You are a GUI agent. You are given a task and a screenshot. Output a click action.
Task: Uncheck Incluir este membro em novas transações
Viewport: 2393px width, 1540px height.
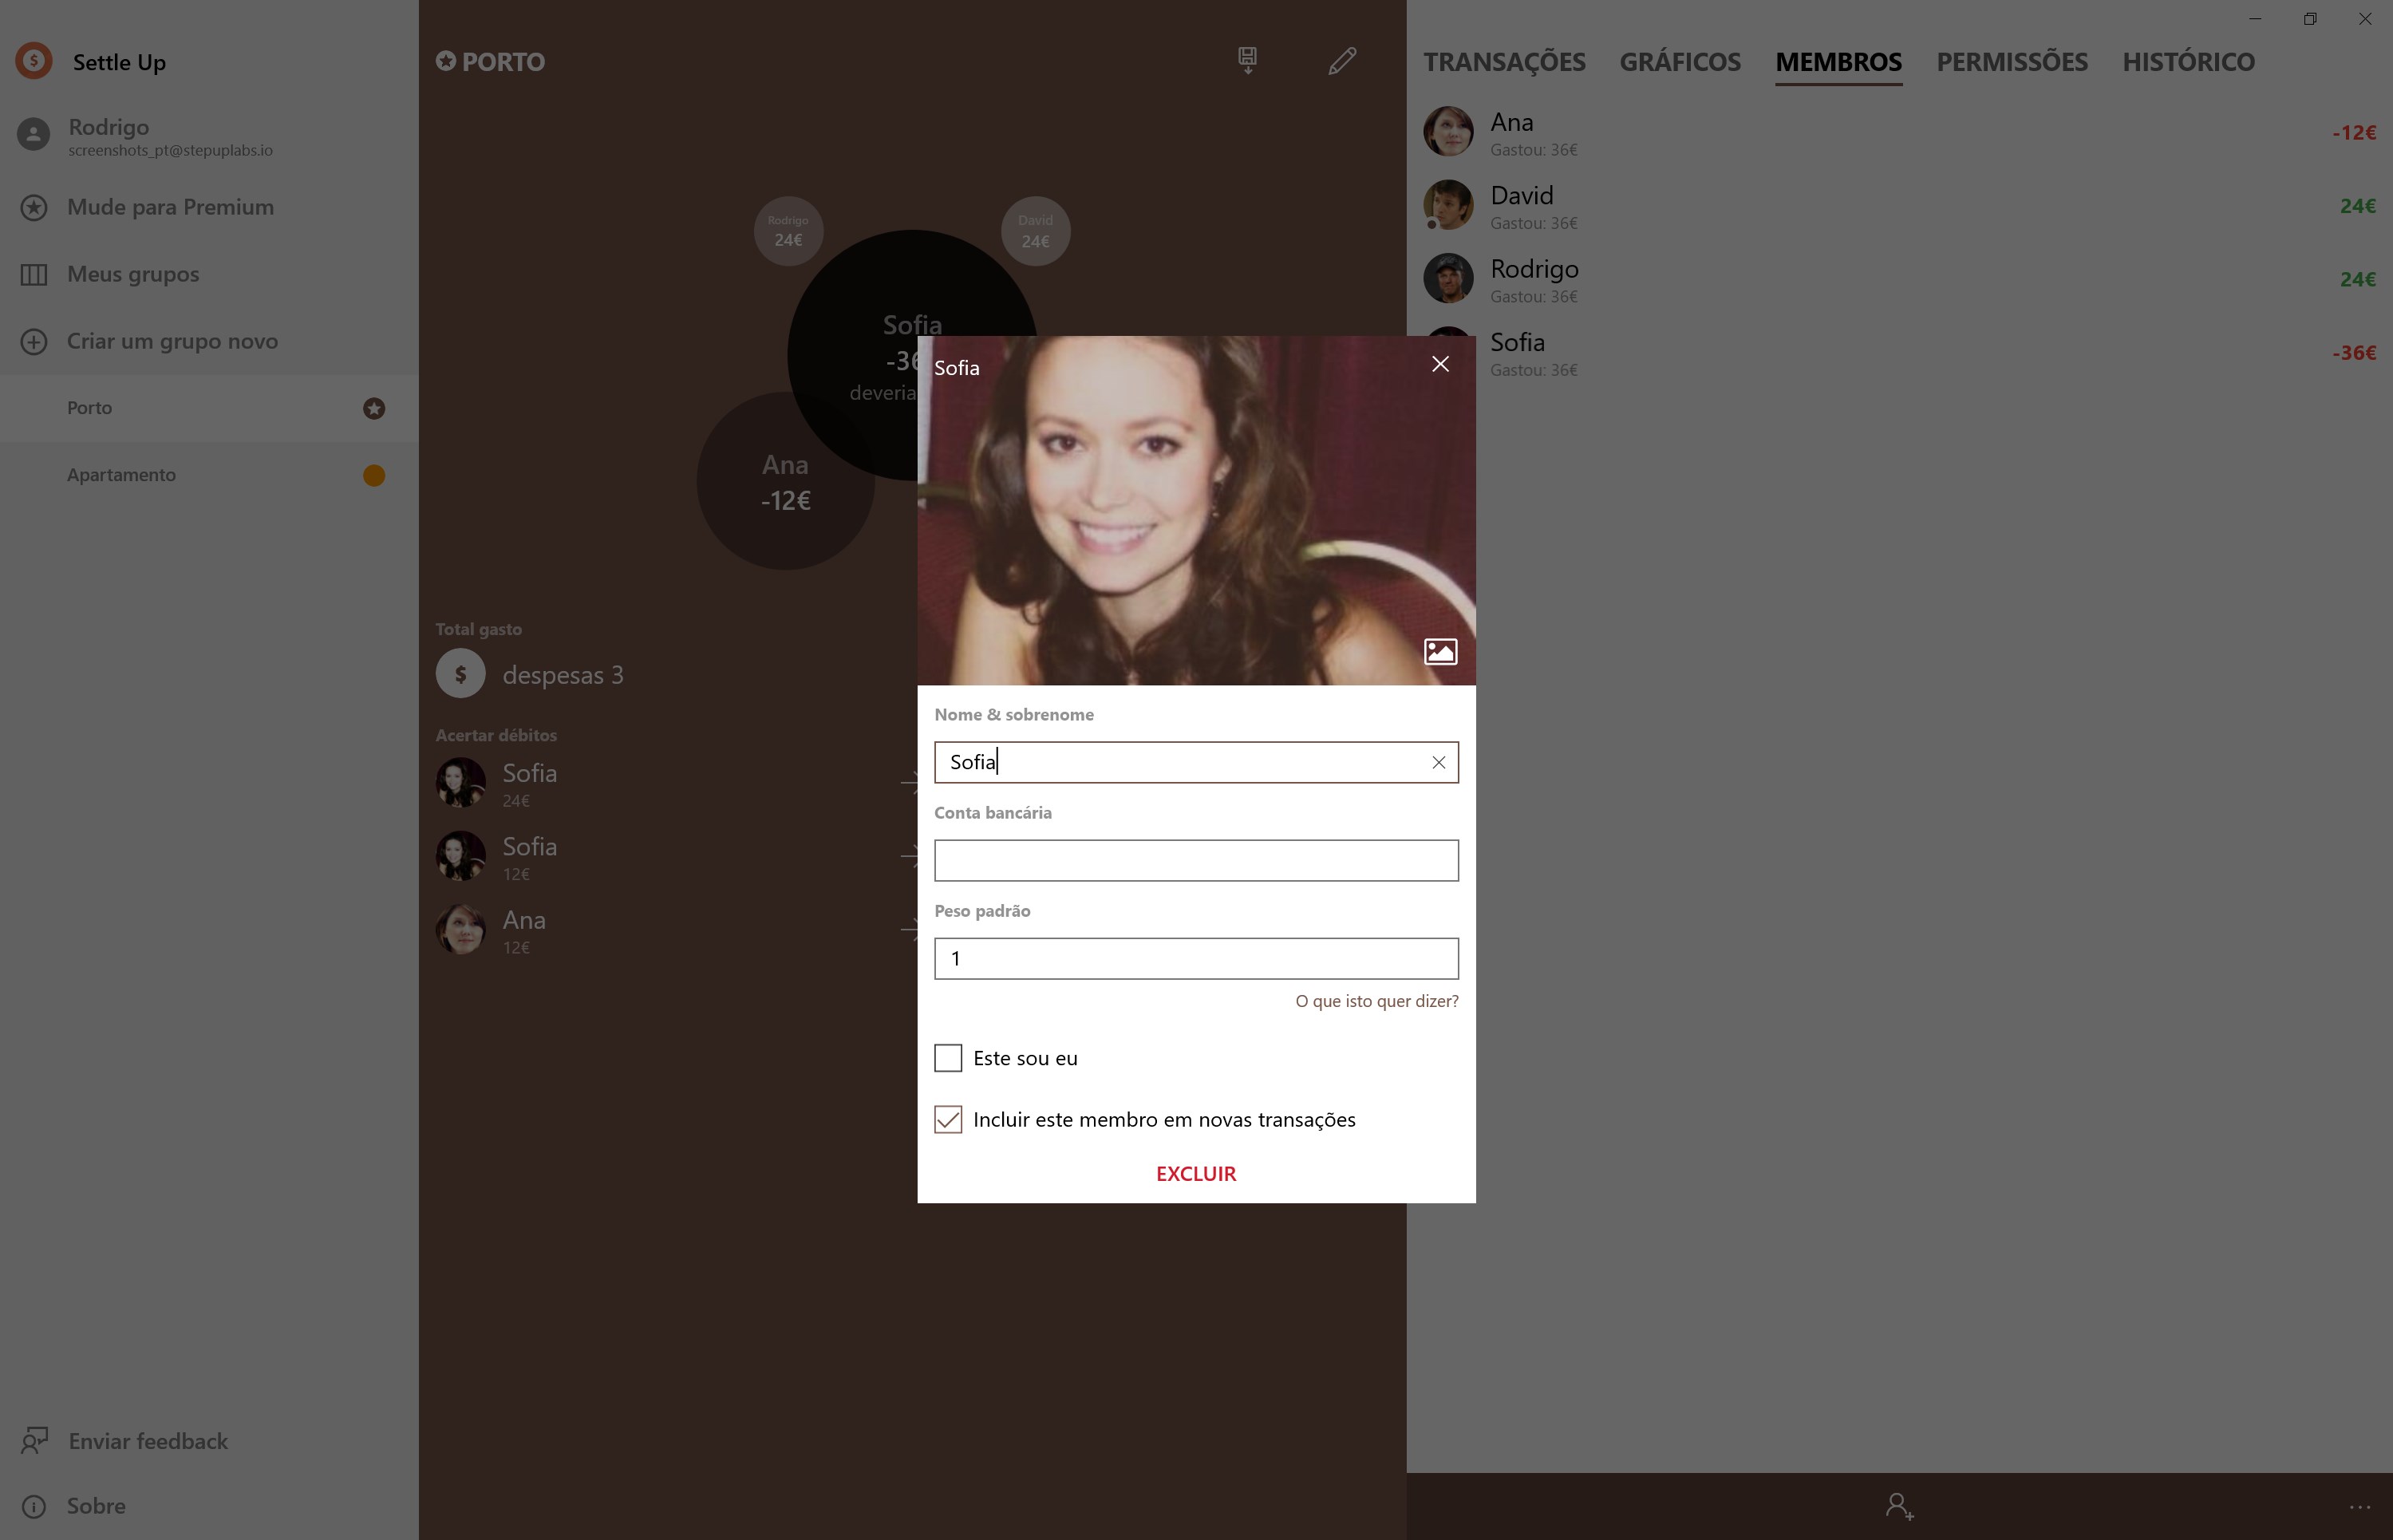pyautogui.click(x=948, y=1119)
